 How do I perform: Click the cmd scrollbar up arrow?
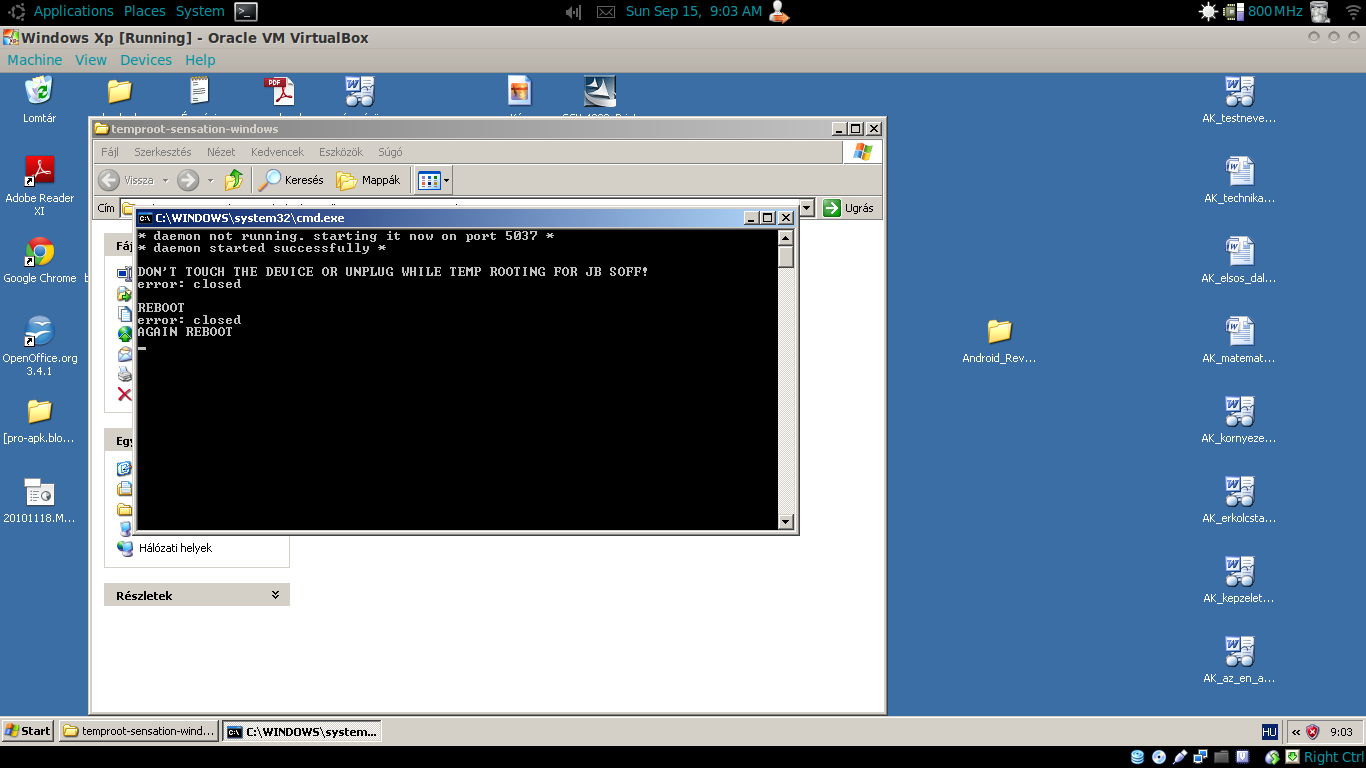[x=786, y=238]
